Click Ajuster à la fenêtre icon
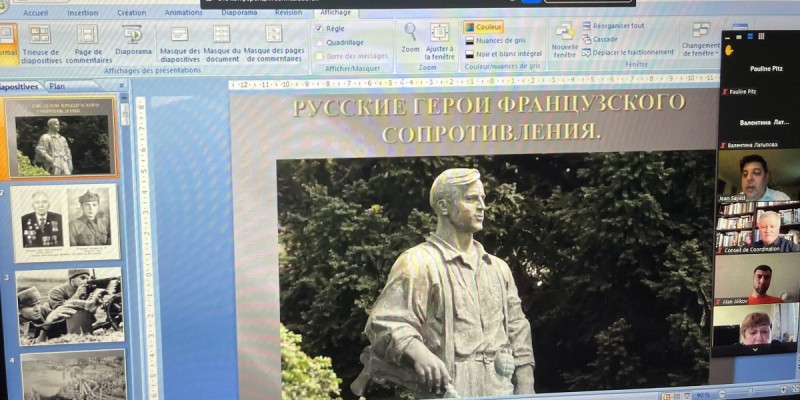The width and height of the screenshot is (800, 400). 439,36
